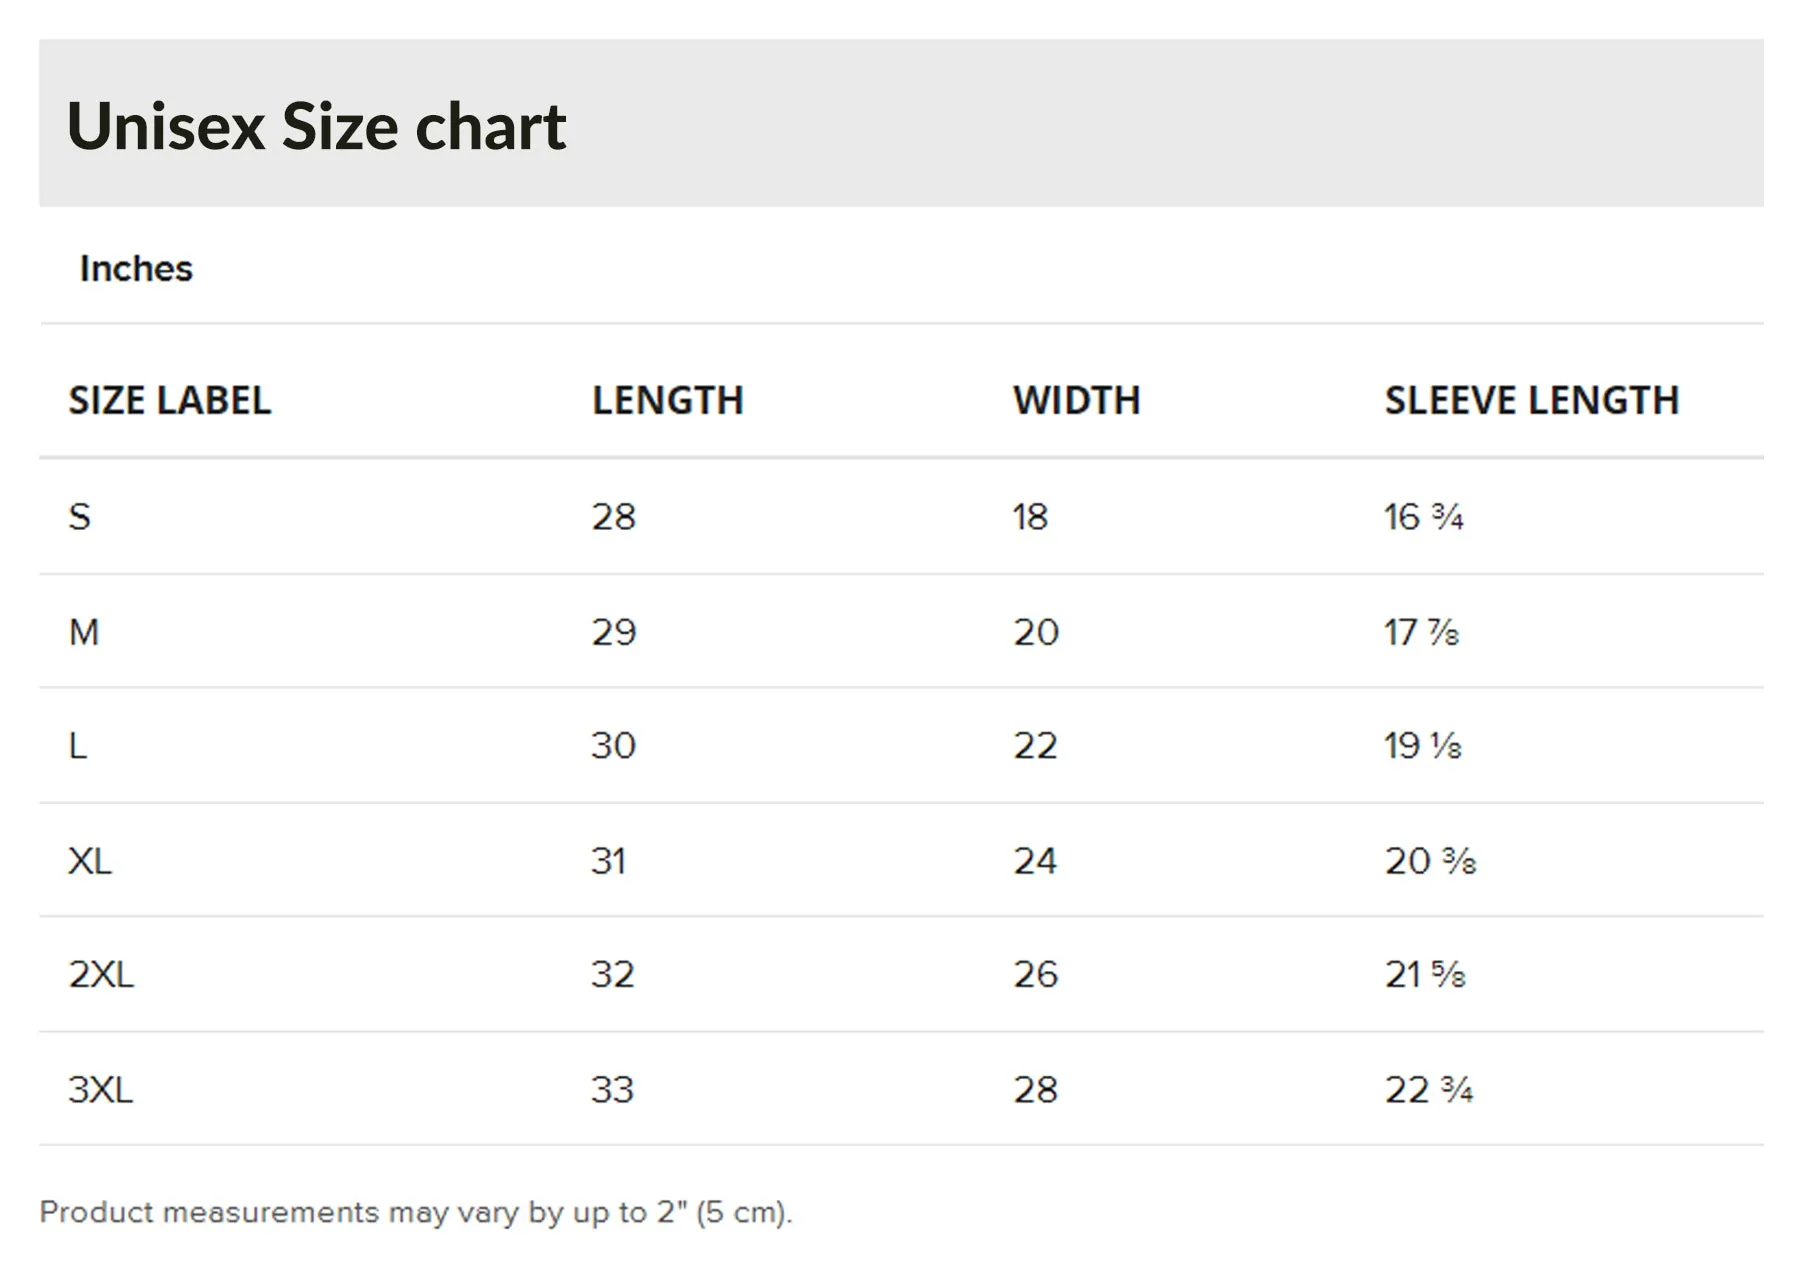Screen dimensions: 1801x1271
Task: Select the XL size row label
Action: 90,861
